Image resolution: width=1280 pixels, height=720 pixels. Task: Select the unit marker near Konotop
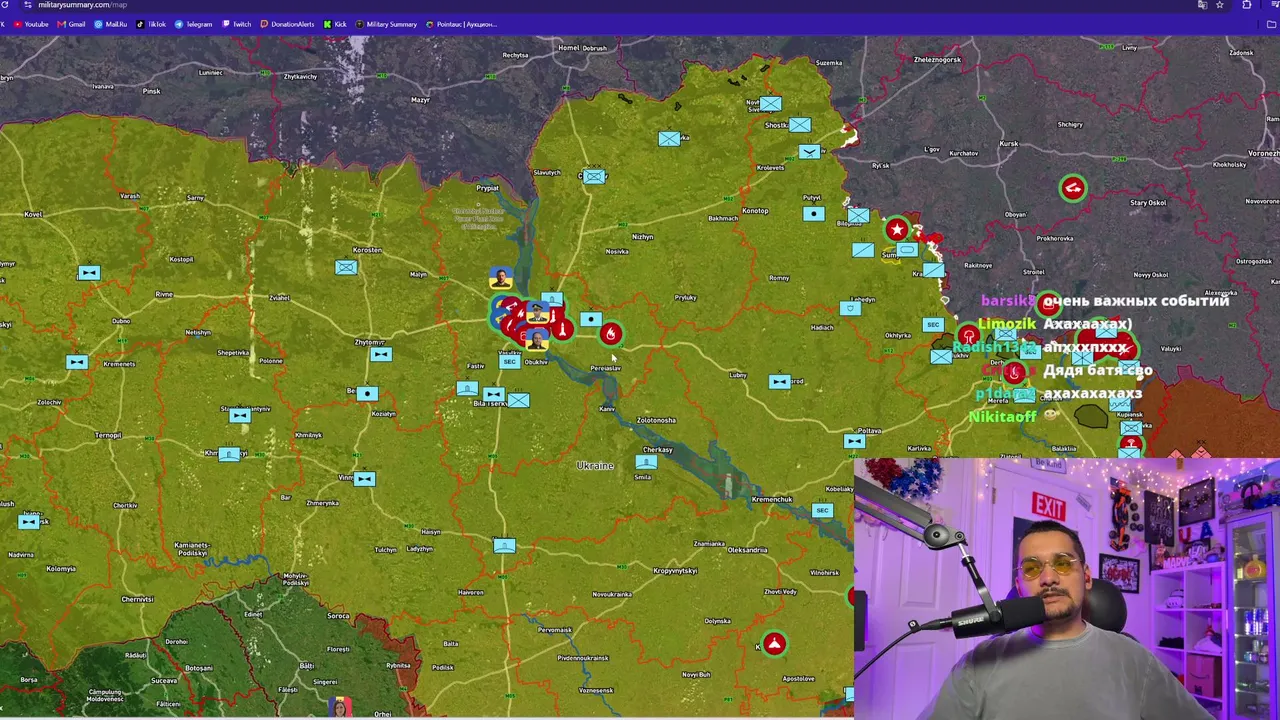813,213
